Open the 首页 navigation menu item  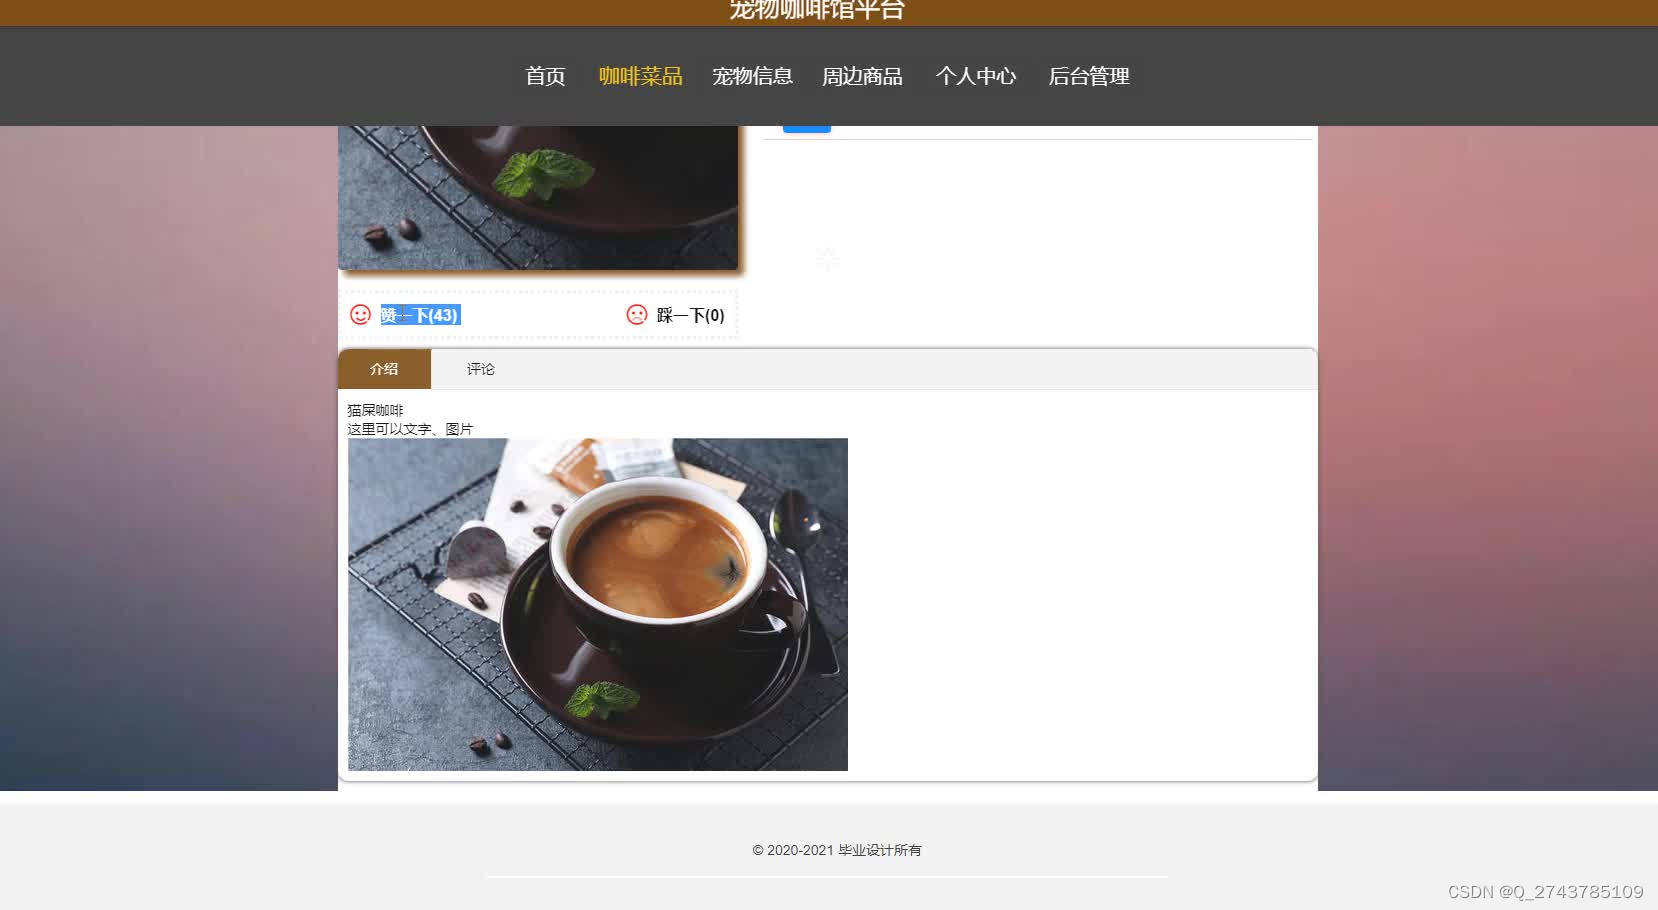pyautogui.click(x=545, y=76)
